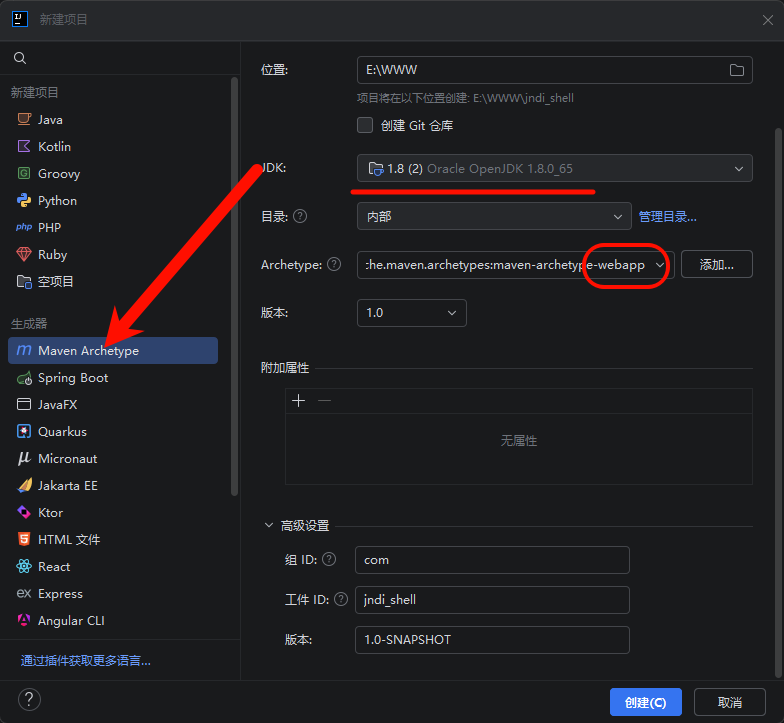Open the 目录 catalog dropdown

pyautogui.click(x=494, y=216)
